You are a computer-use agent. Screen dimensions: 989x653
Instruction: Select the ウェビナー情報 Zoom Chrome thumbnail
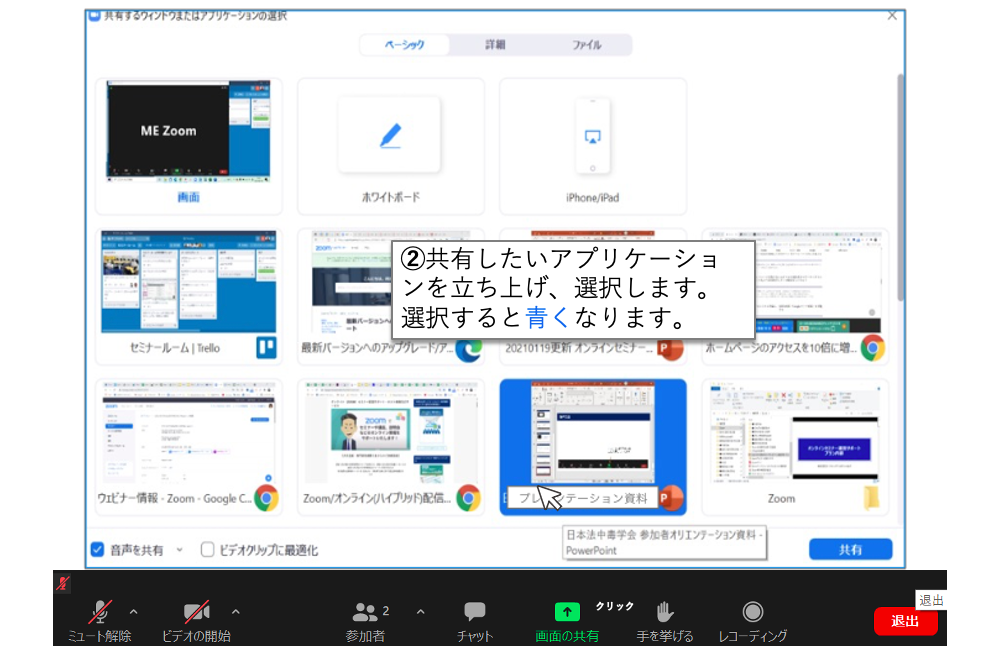click(x=189, y=447)
